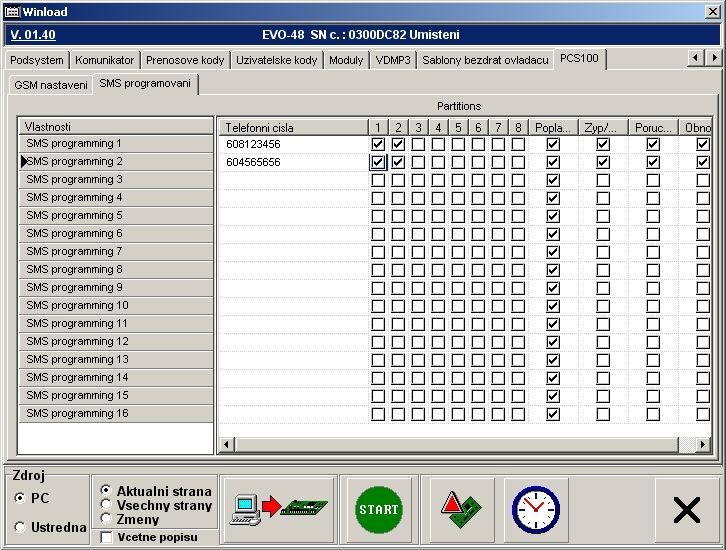Click the large X cancel button
The width and height of the screenshot is (726, 550).
tap(686, 510)
